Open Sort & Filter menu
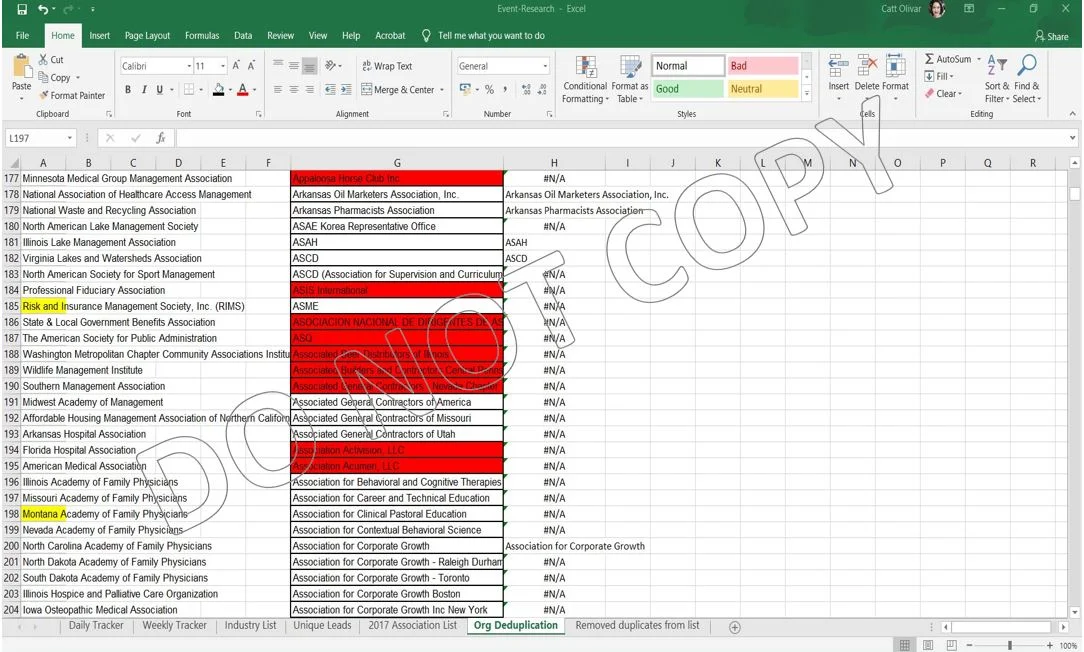1084x652 pixels. (997, 80)
